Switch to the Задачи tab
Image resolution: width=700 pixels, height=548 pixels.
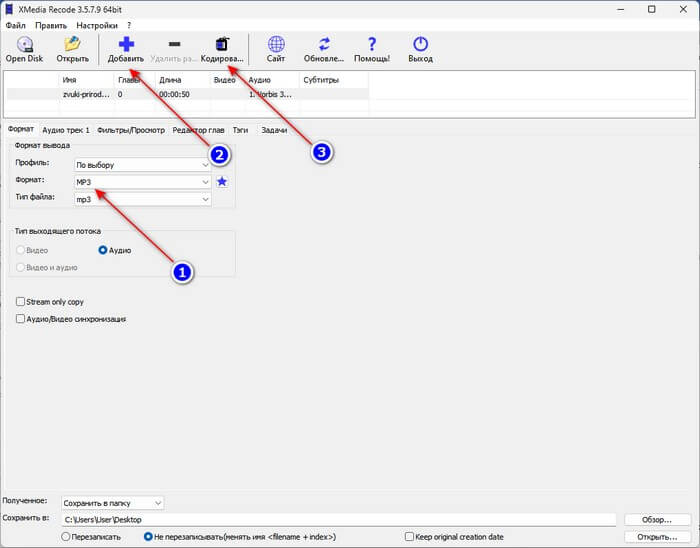tap(274, 130)
